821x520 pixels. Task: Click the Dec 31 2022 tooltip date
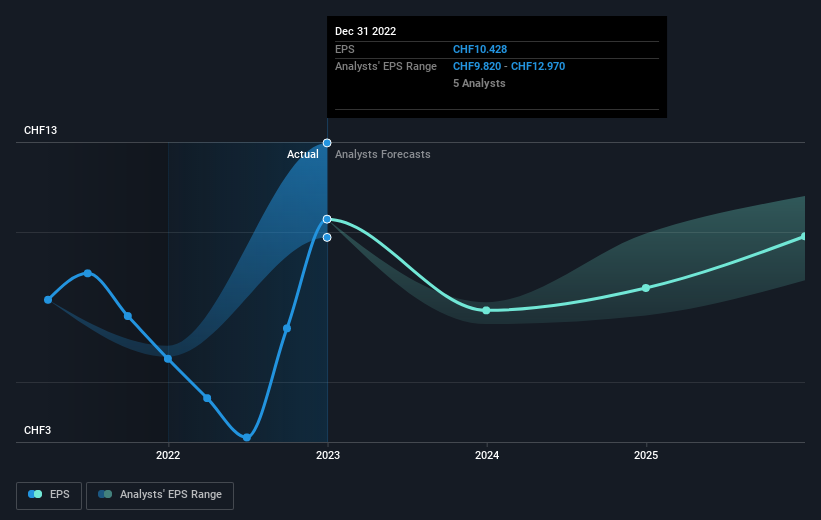click(x=365, y=31)
